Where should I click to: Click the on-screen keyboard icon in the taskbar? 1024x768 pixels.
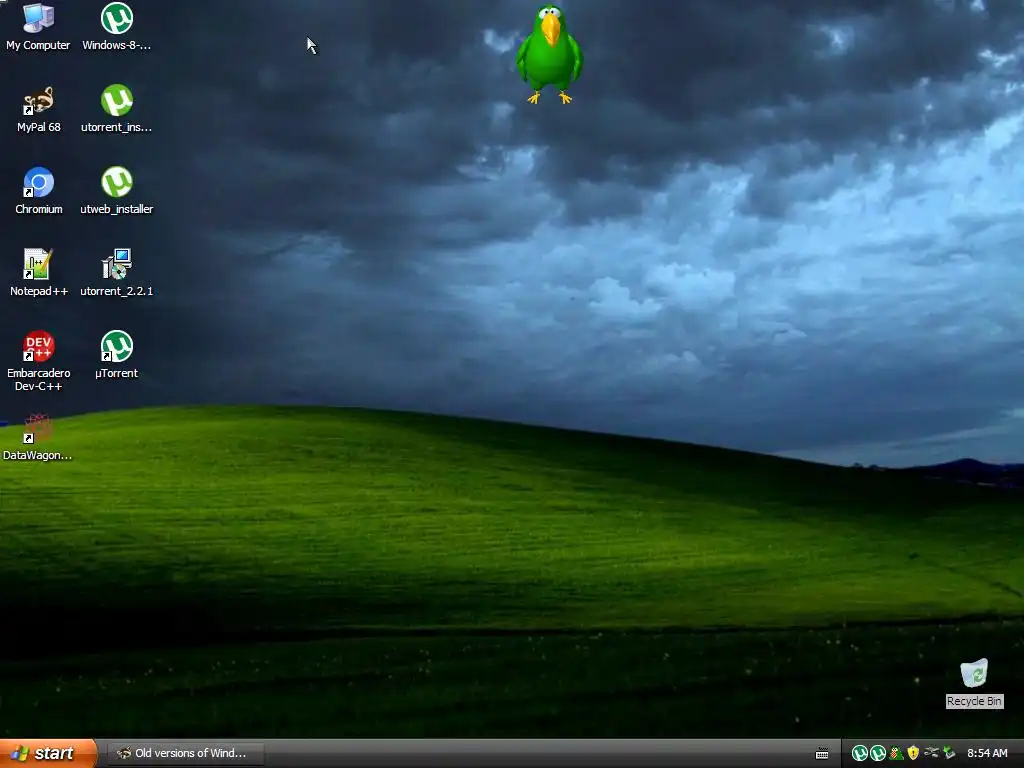pyautogui.click(x=822, y=754)
